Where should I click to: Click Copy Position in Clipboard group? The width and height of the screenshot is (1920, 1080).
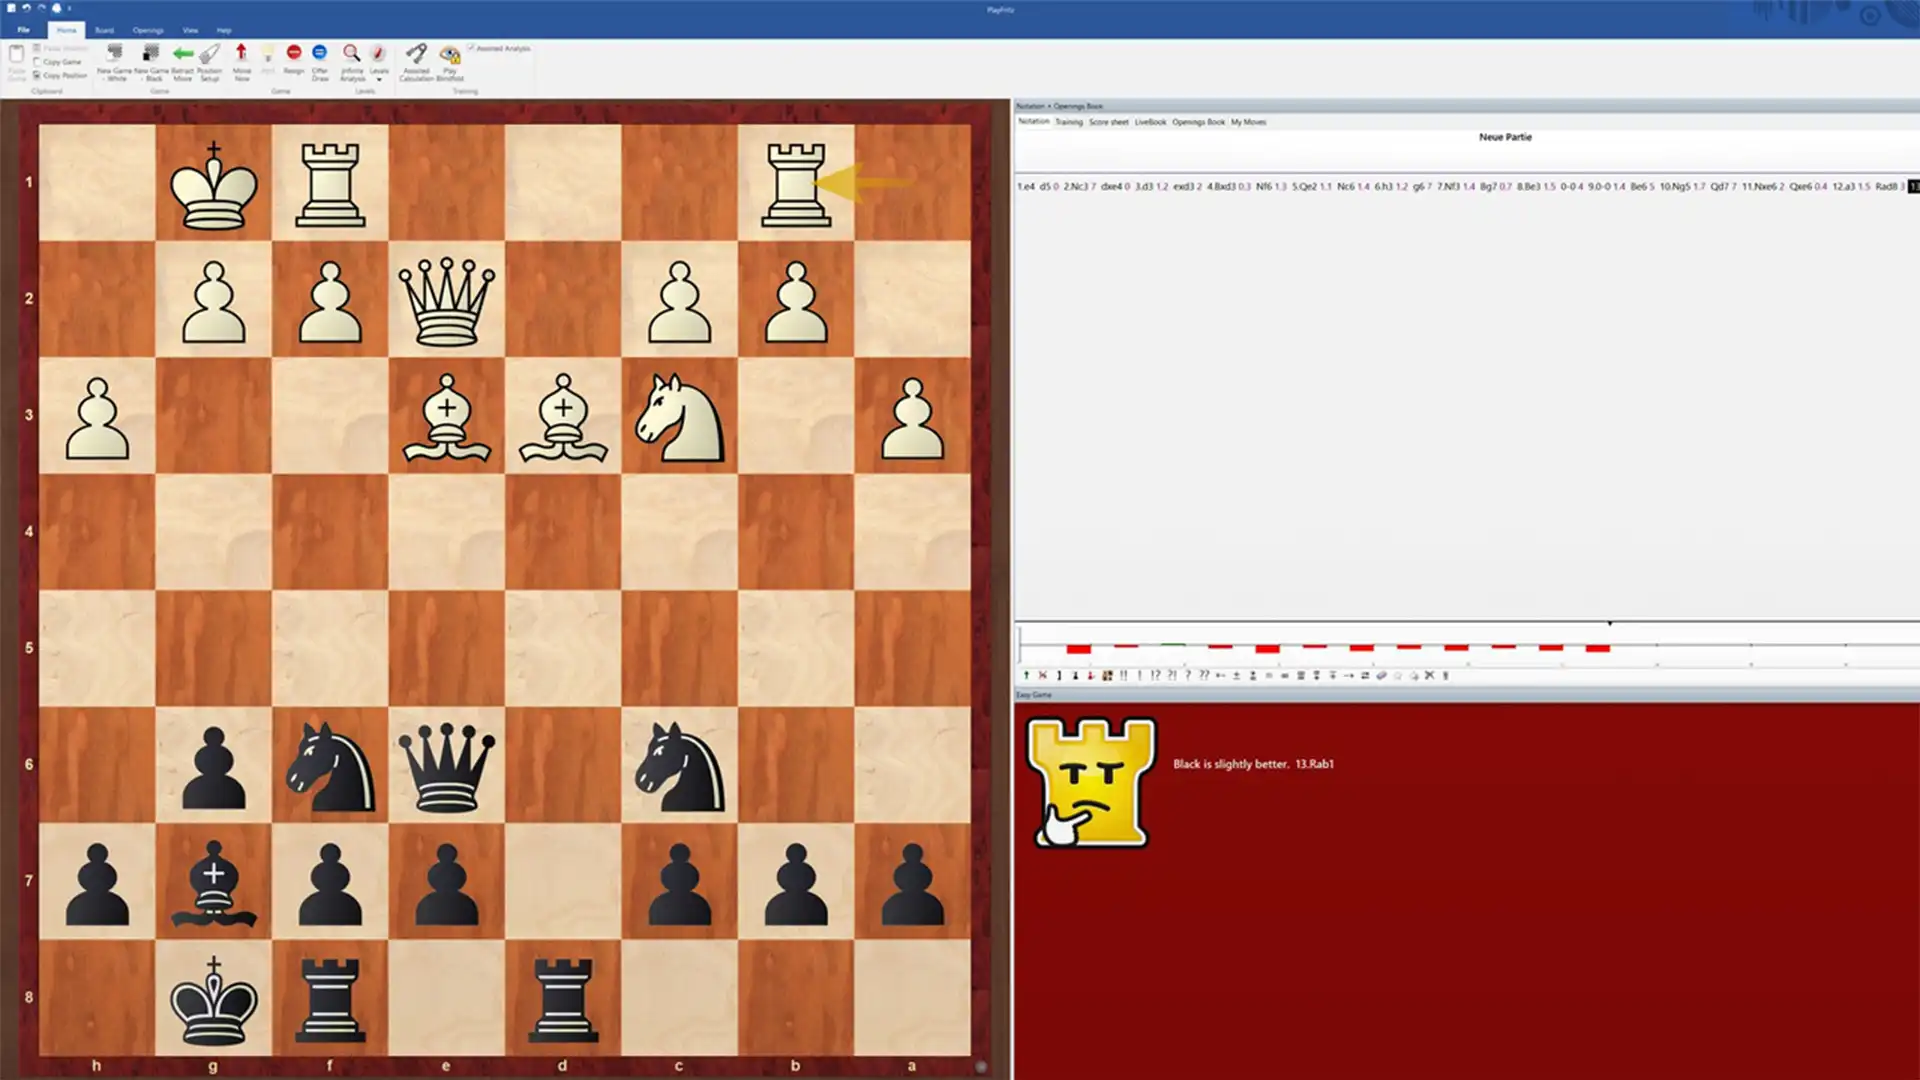click(59, 75)
